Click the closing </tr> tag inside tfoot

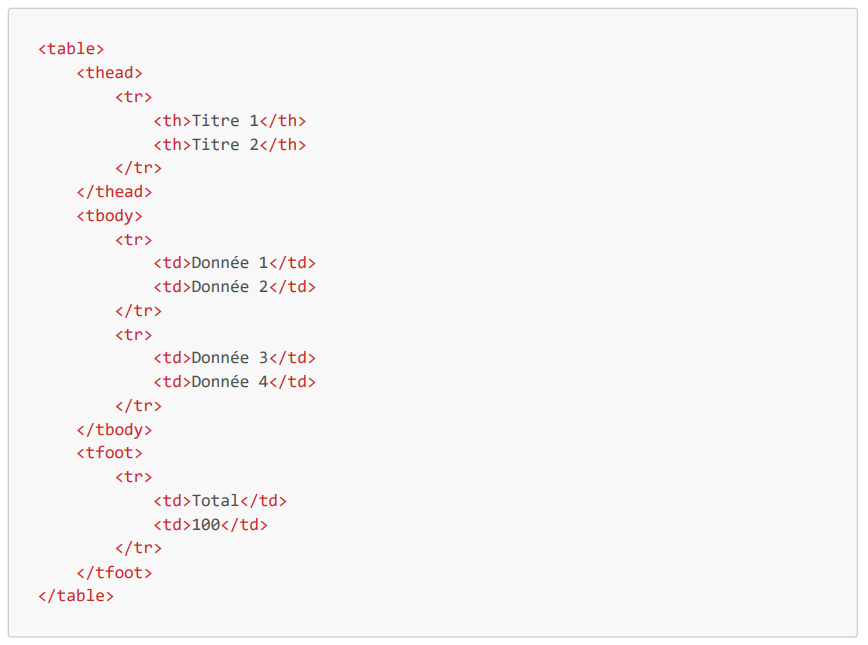click(138, 548)
